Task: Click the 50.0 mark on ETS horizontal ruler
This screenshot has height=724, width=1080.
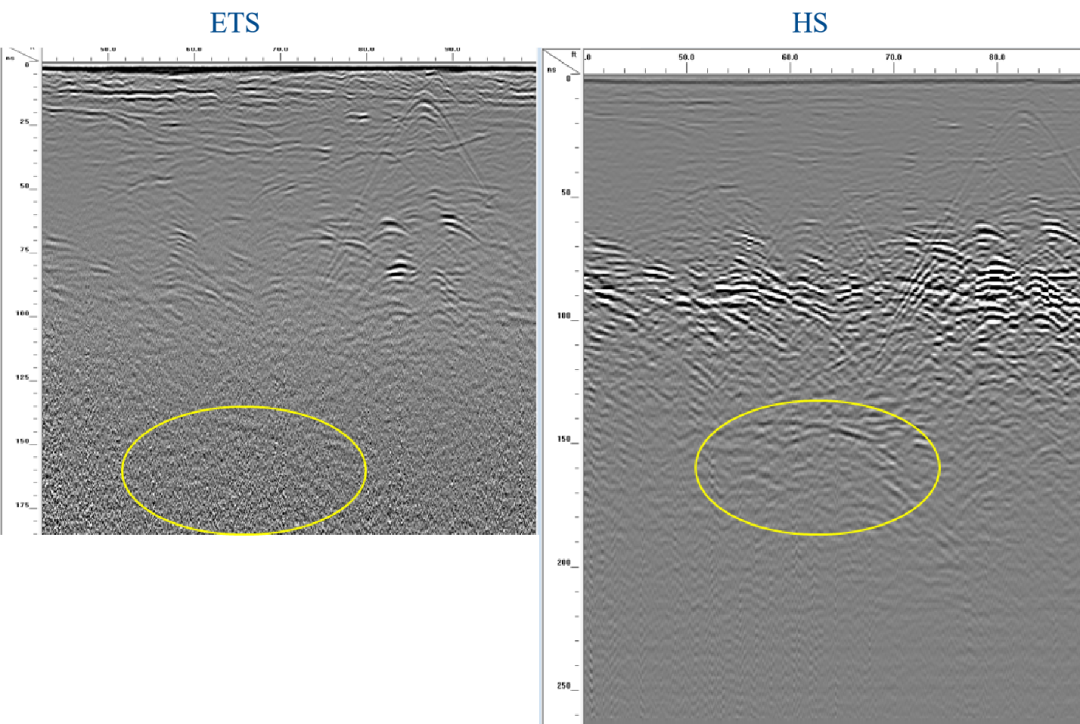Action: coord(107,49)
